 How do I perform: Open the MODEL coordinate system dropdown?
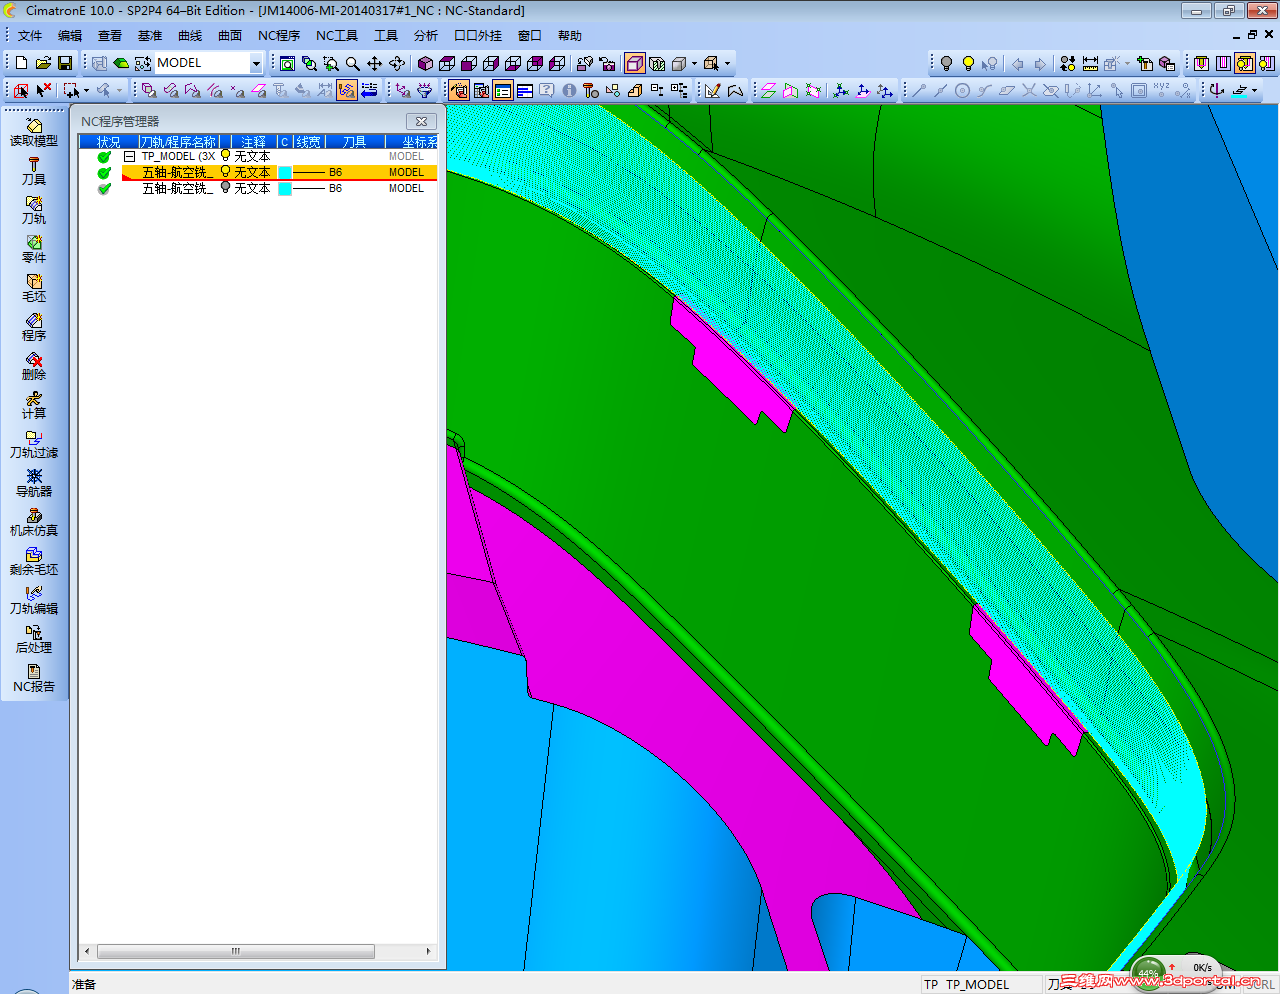coord(256,63)
